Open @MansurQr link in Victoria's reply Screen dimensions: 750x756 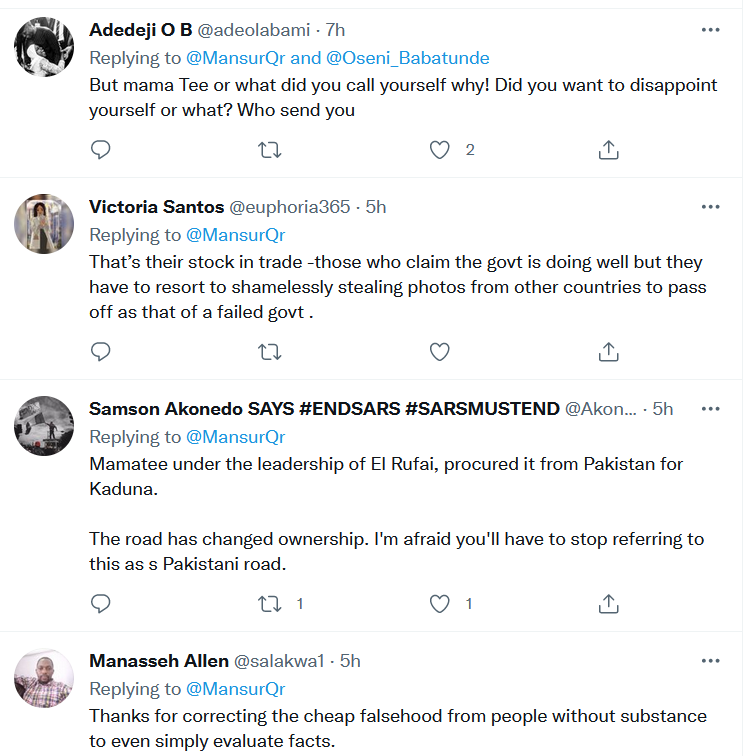pyautogui.click(x=238, y=235)
